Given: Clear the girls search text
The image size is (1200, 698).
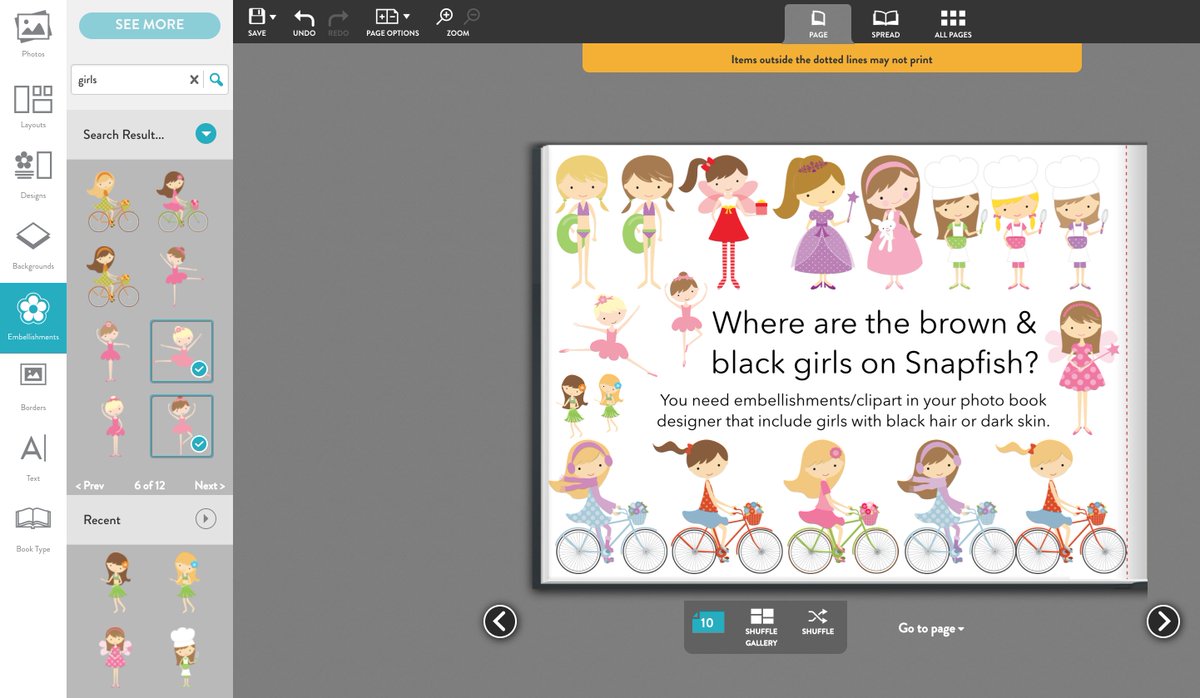Looking at the screenshot, I should pyautogui.click(x=194, y=80).
